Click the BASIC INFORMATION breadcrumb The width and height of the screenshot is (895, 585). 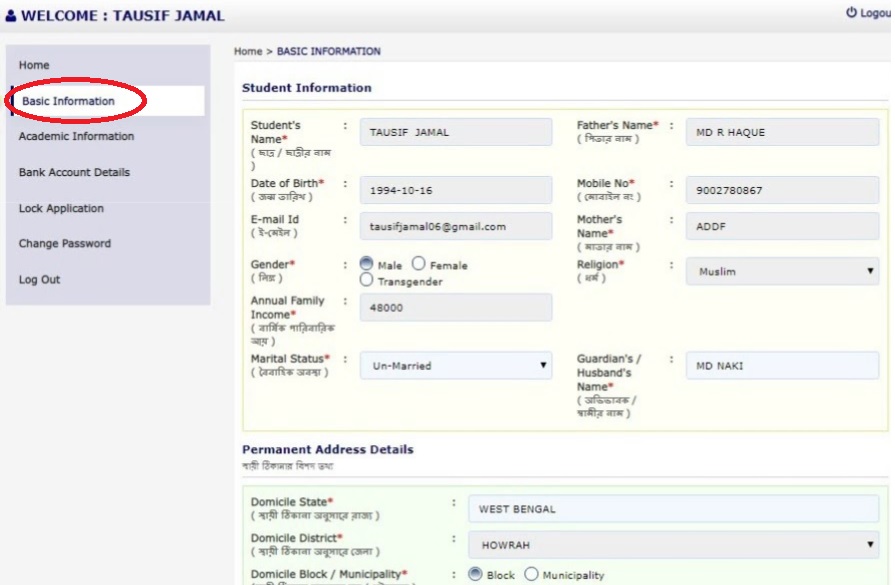click(328, 51)
